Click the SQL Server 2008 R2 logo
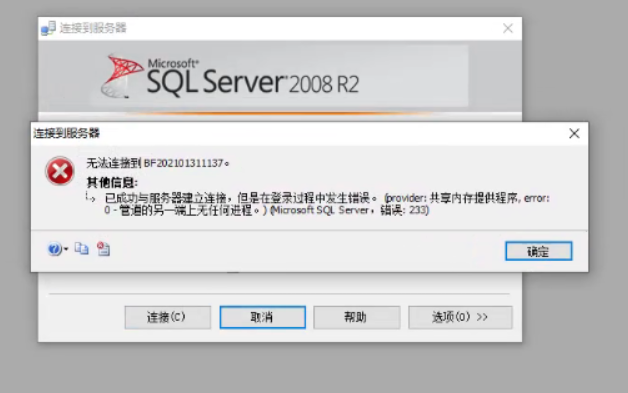 [x=231, y=76]
